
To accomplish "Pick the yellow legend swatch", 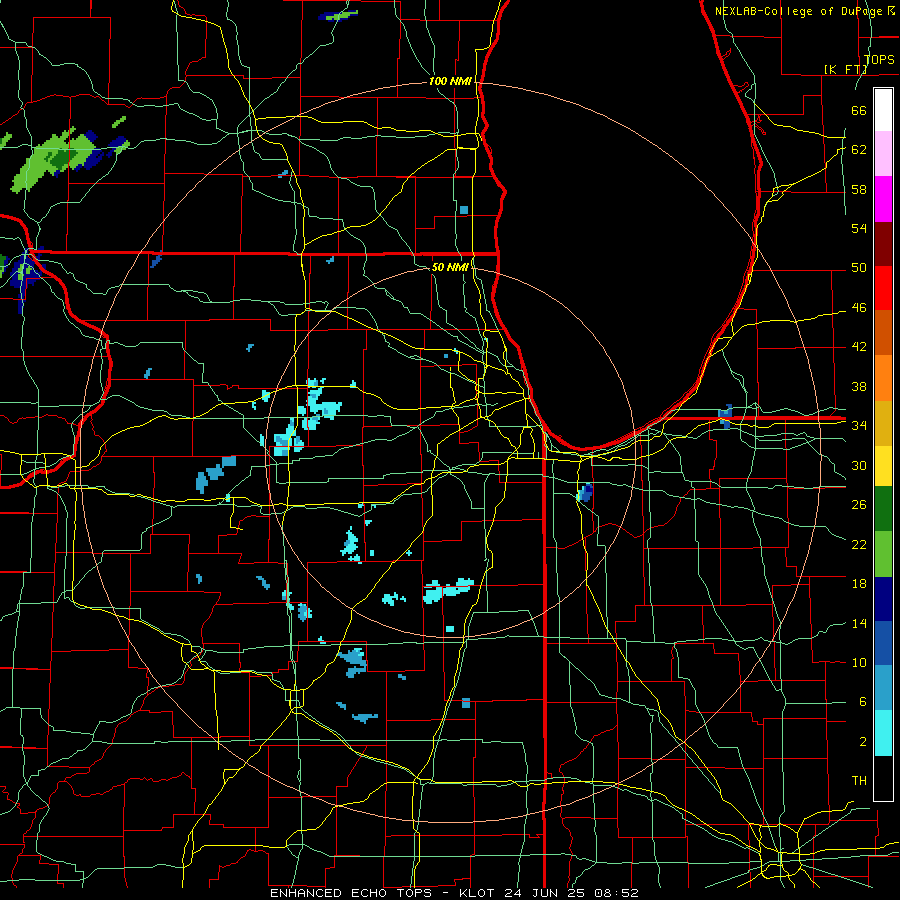I will pyautogui.click(x=883, y=465).
